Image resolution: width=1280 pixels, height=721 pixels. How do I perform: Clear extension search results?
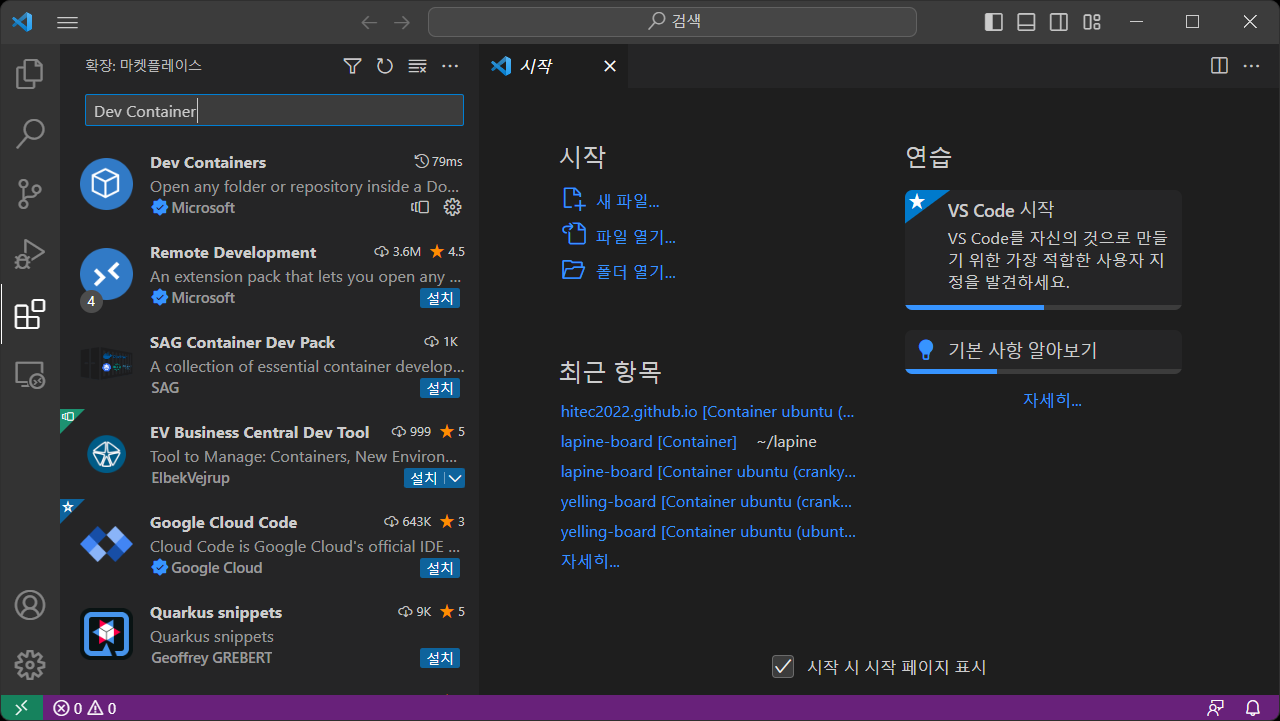click(418, 66)
